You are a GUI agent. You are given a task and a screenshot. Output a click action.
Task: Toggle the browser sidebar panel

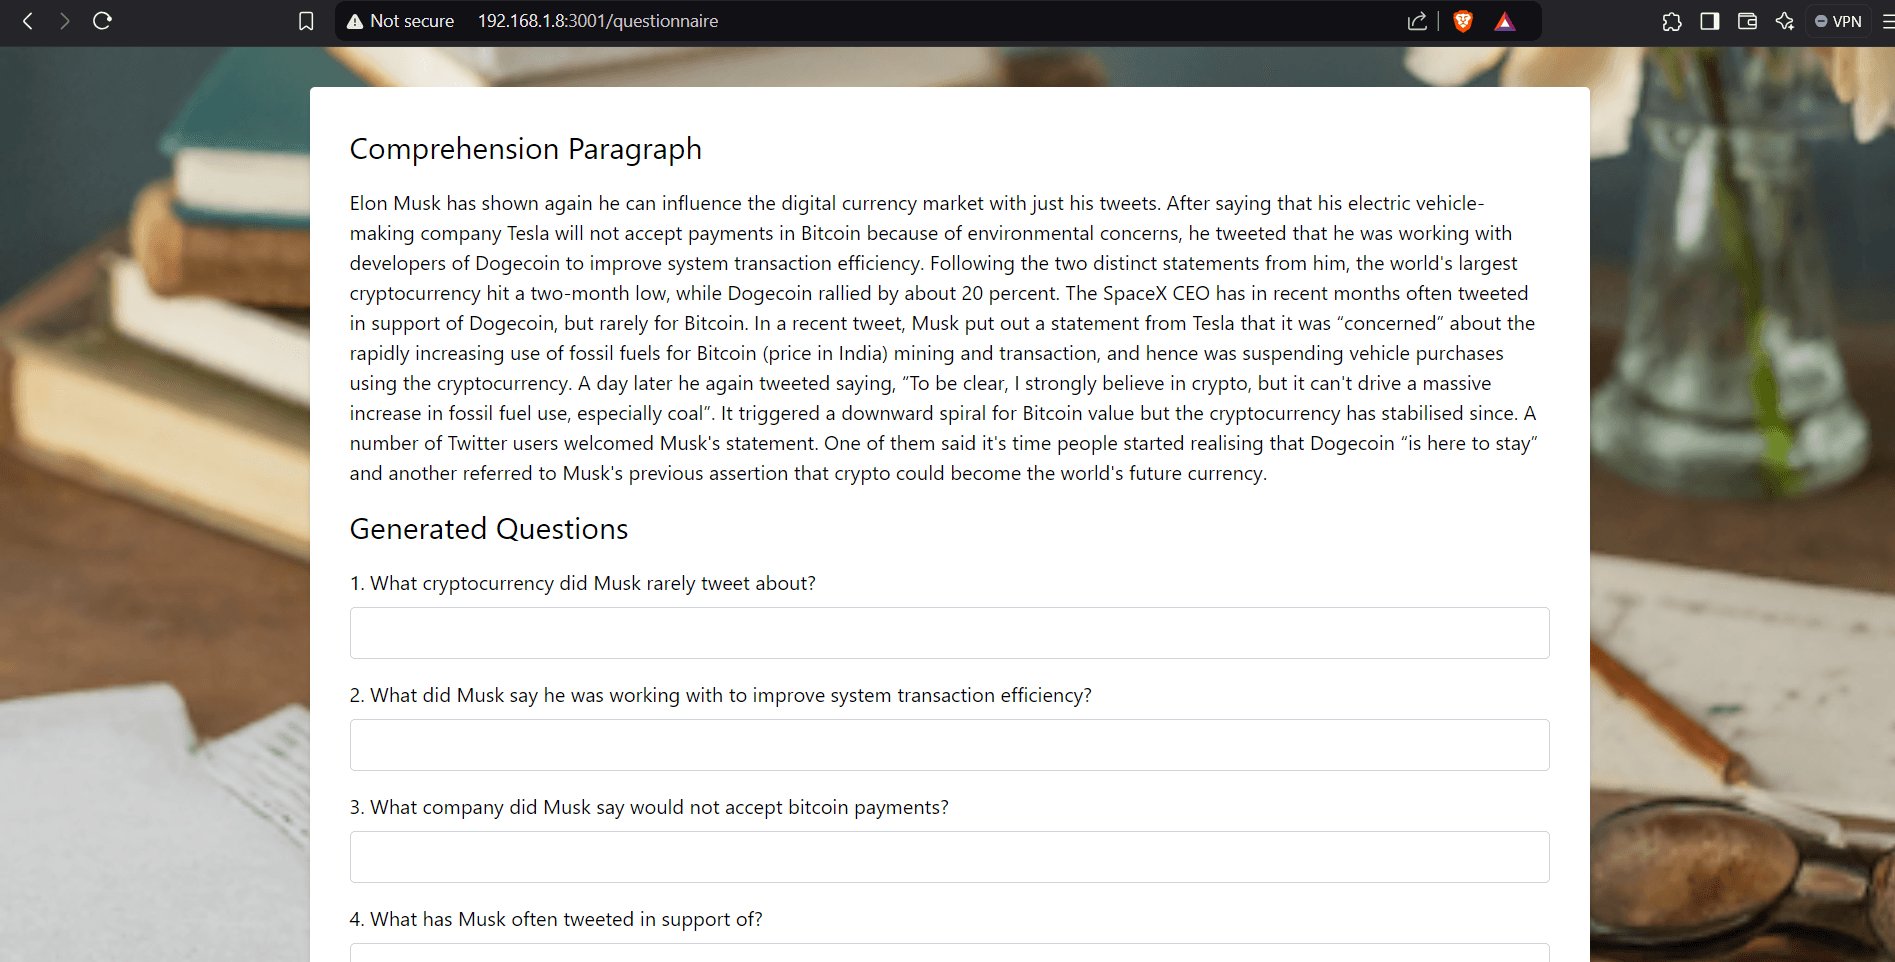click(1710, 21)
